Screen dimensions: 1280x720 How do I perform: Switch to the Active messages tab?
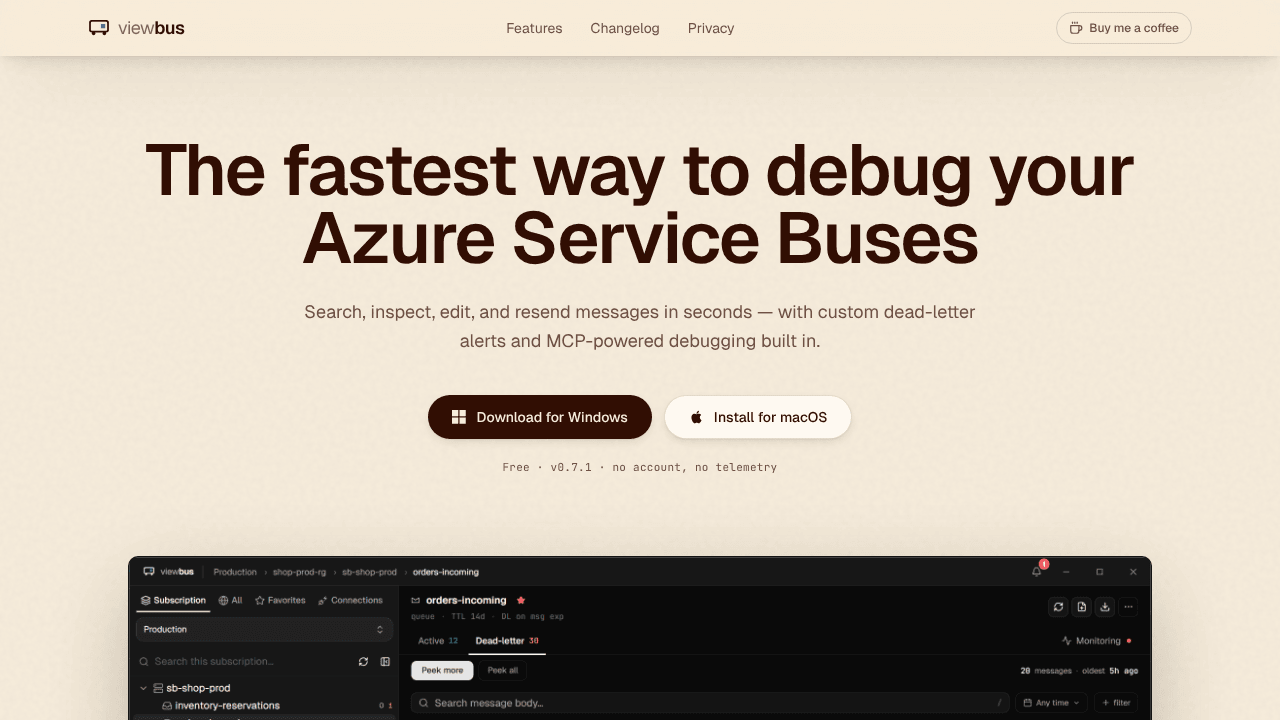point(438,641)
